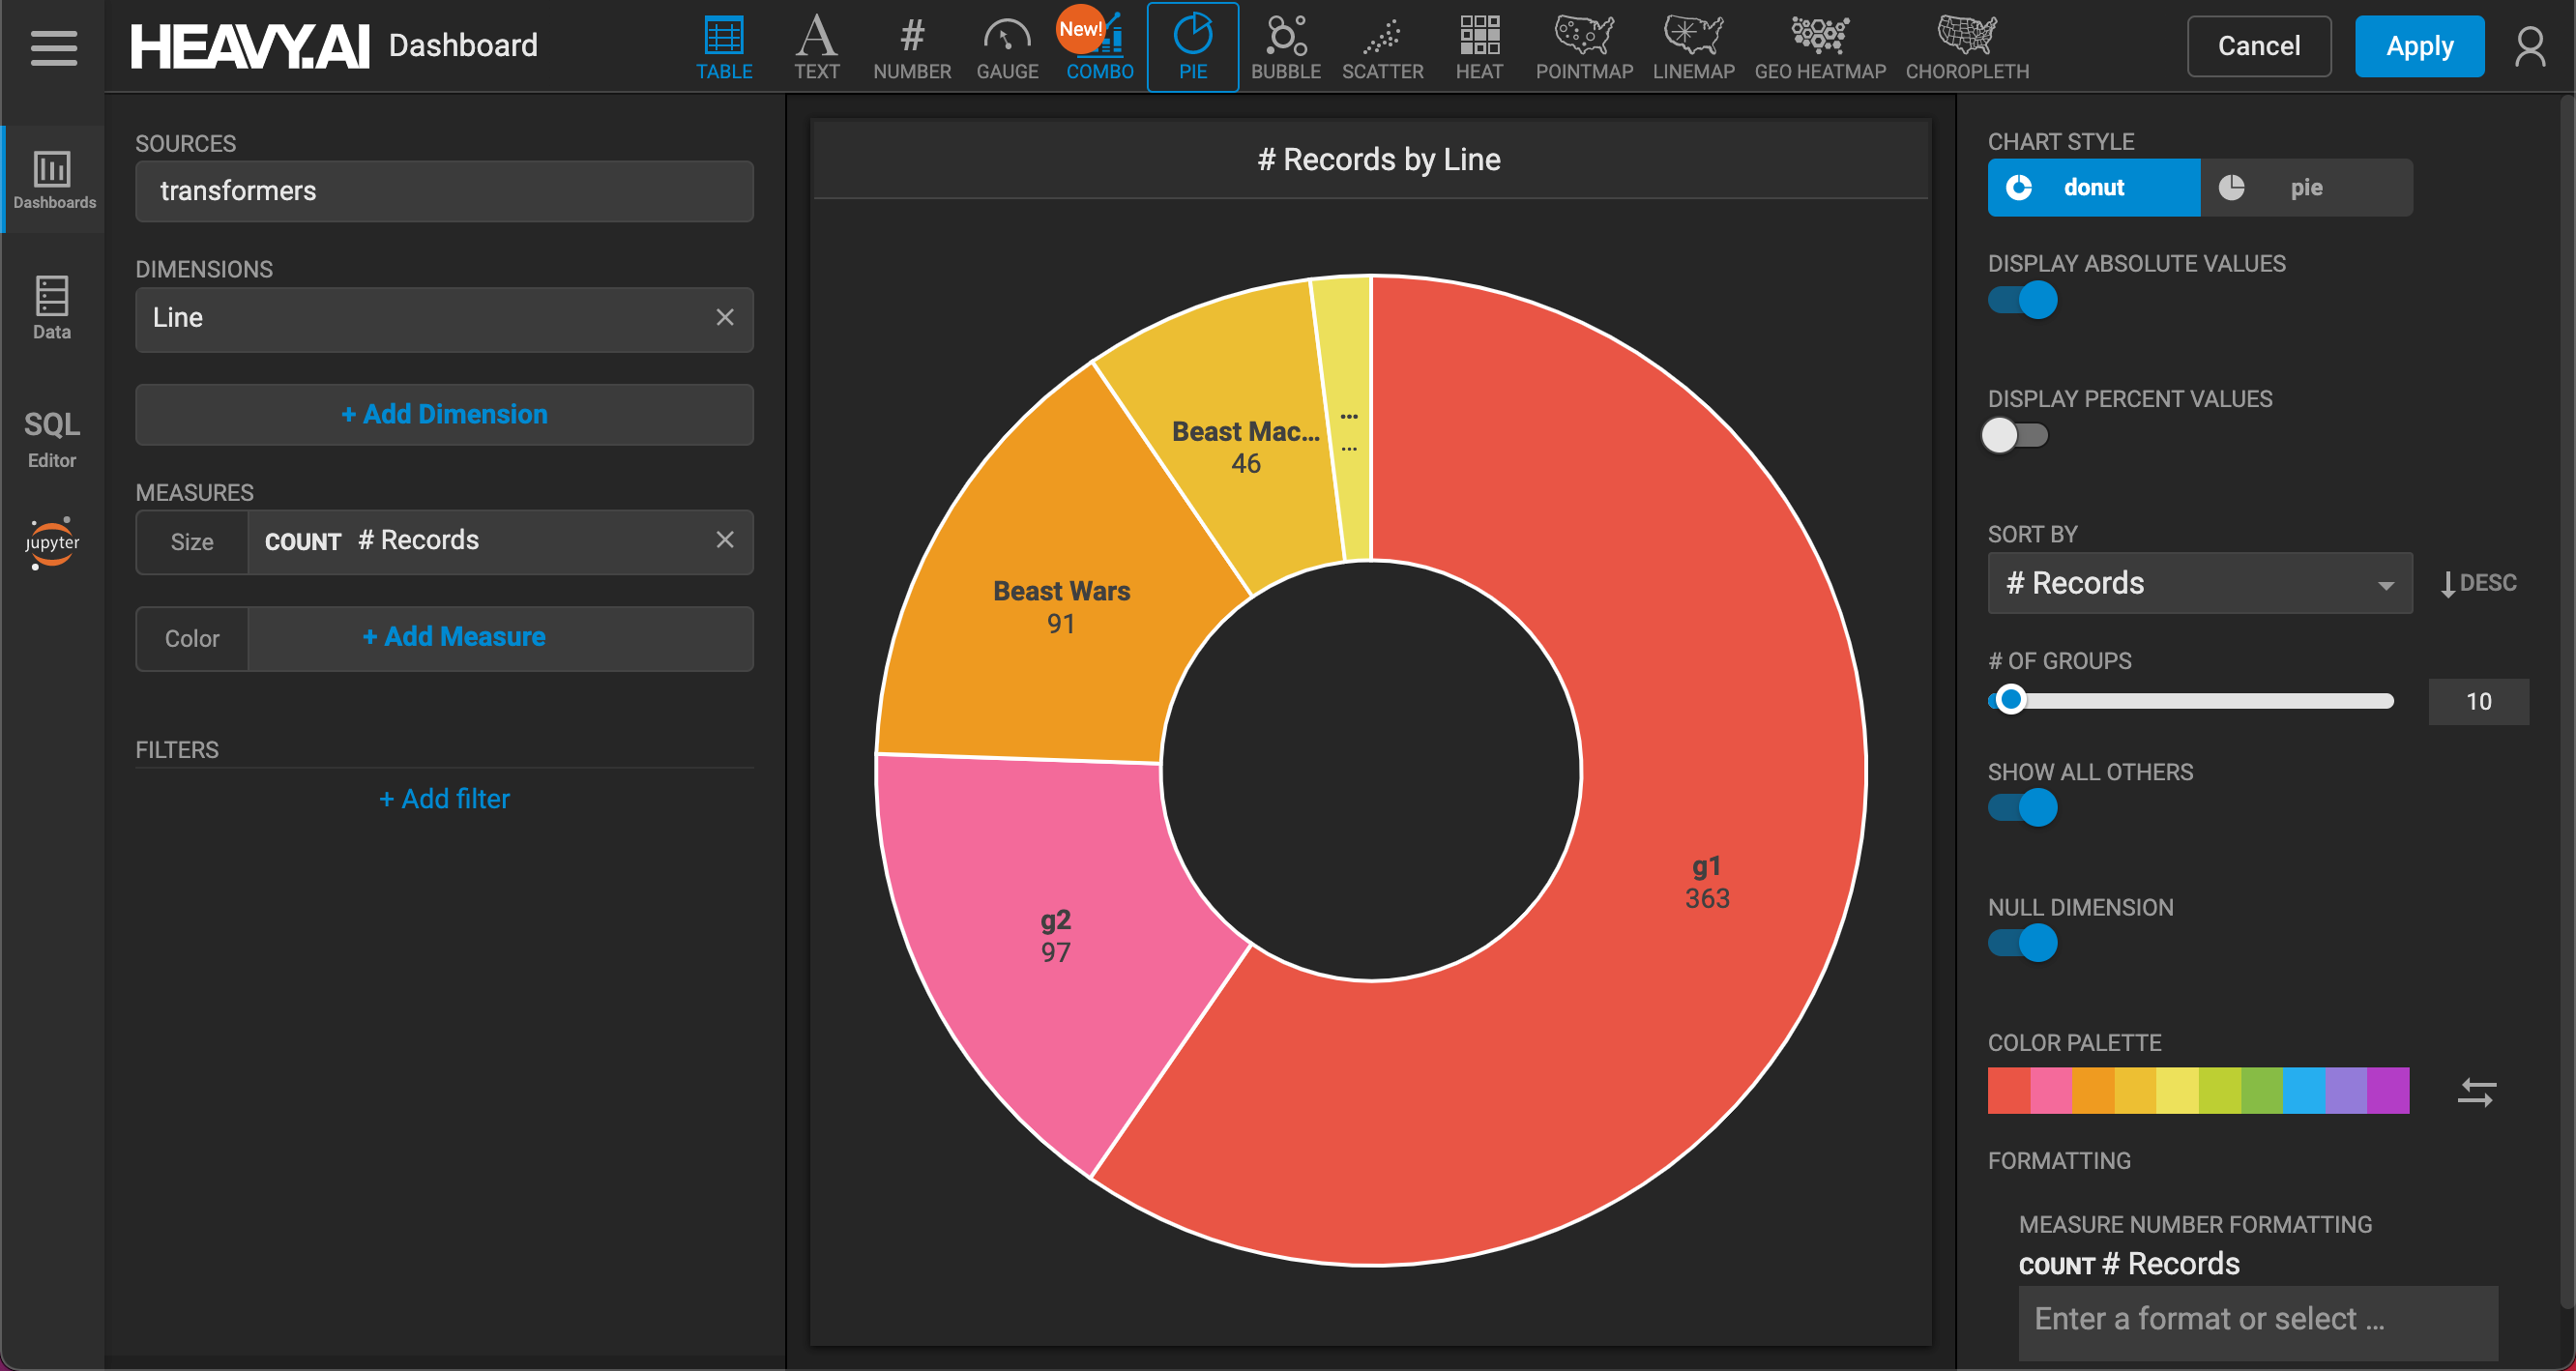The image size is (2576, 1371).
Task: Enable Display Percent Values toggle
Action: (2015, 435)
